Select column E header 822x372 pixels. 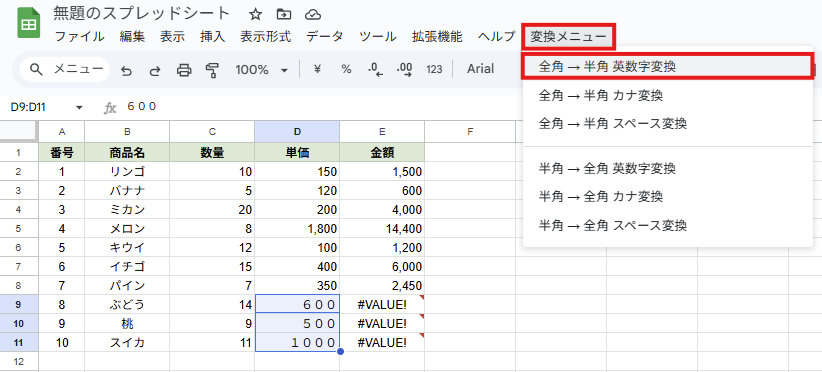coord(382,131)
